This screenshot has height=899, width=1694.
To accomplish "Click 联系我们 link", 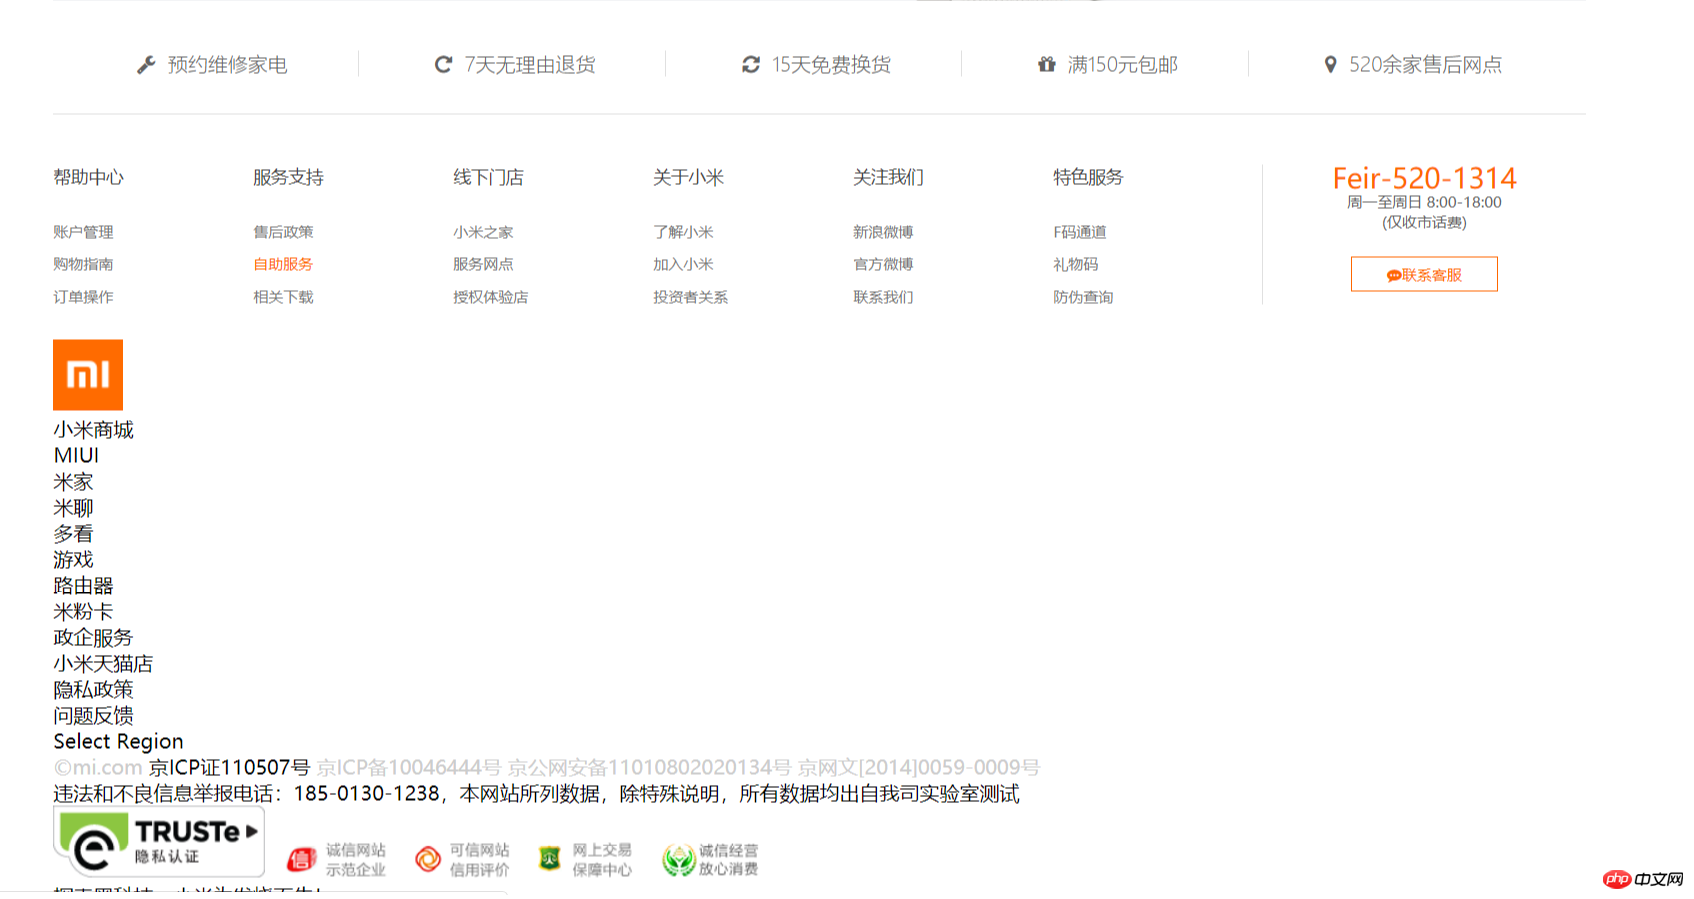I will click(883, 297).
